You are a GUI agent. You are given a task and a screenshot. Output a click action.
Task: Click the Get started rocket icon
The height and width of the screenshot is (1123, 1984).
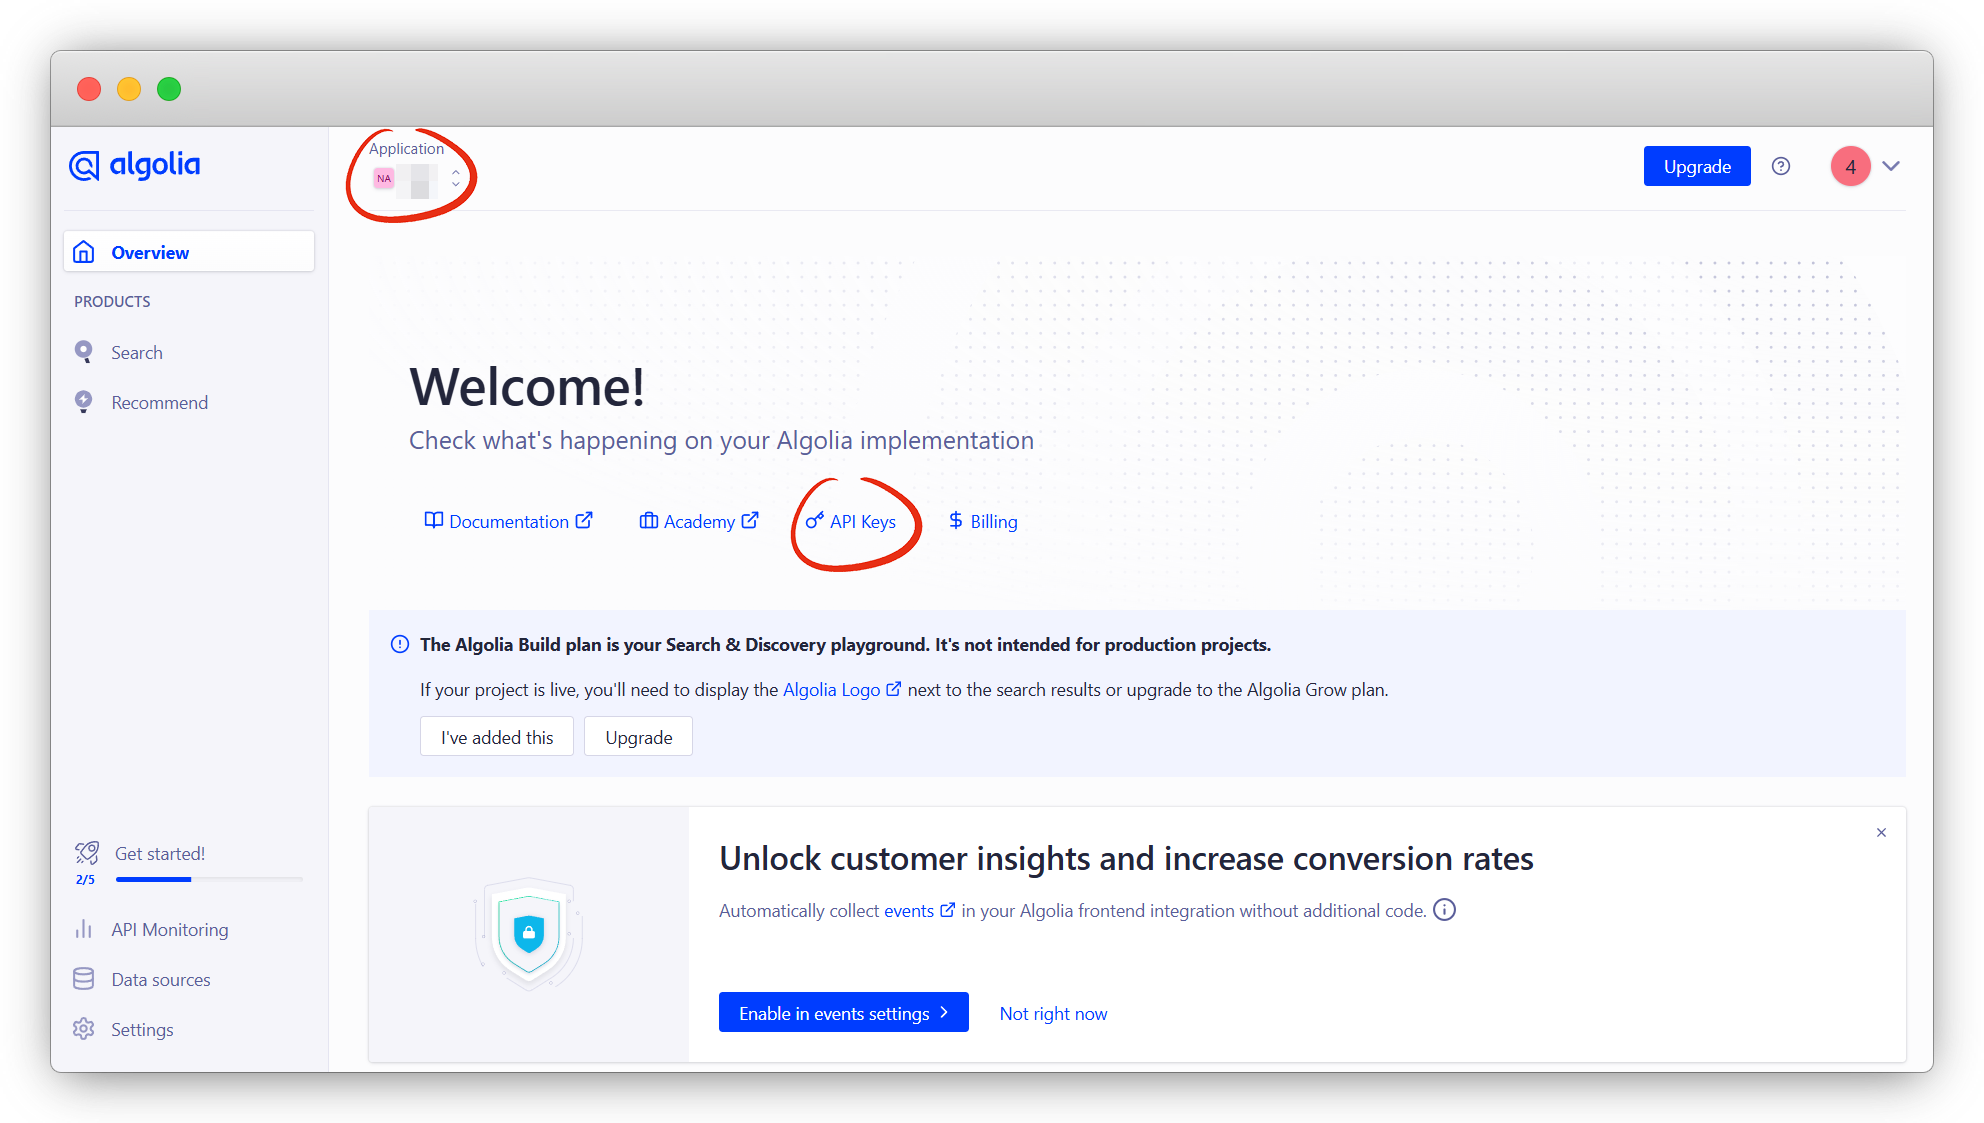click(x=87, y=853)
